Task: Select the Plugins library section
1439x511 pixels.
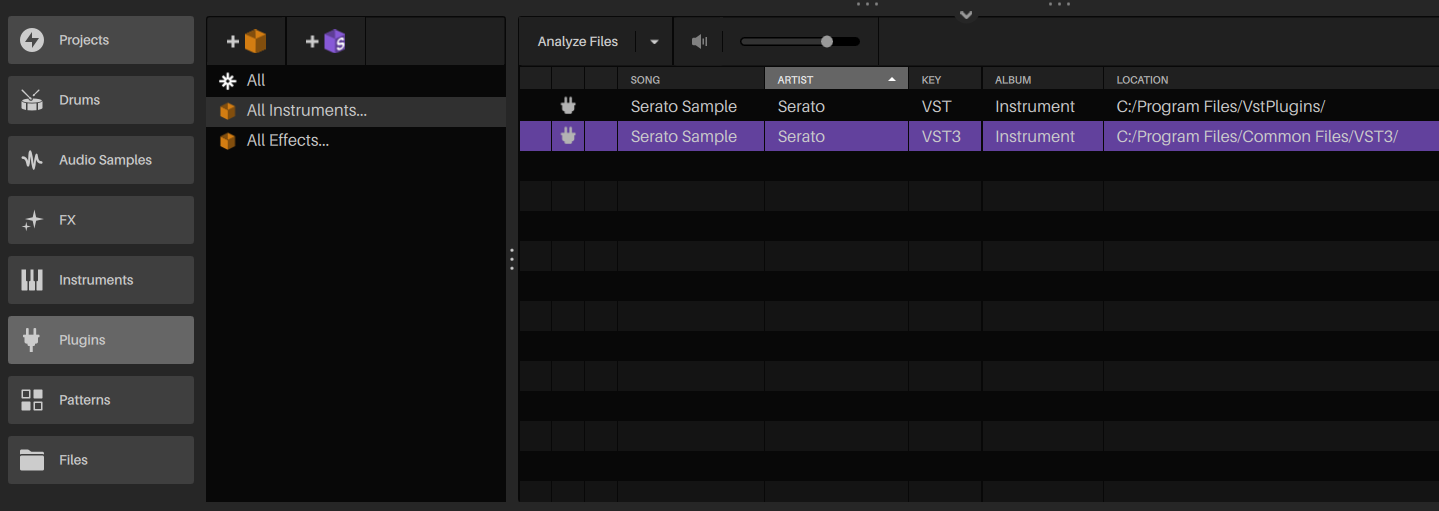Action: (x=101, y=340)
